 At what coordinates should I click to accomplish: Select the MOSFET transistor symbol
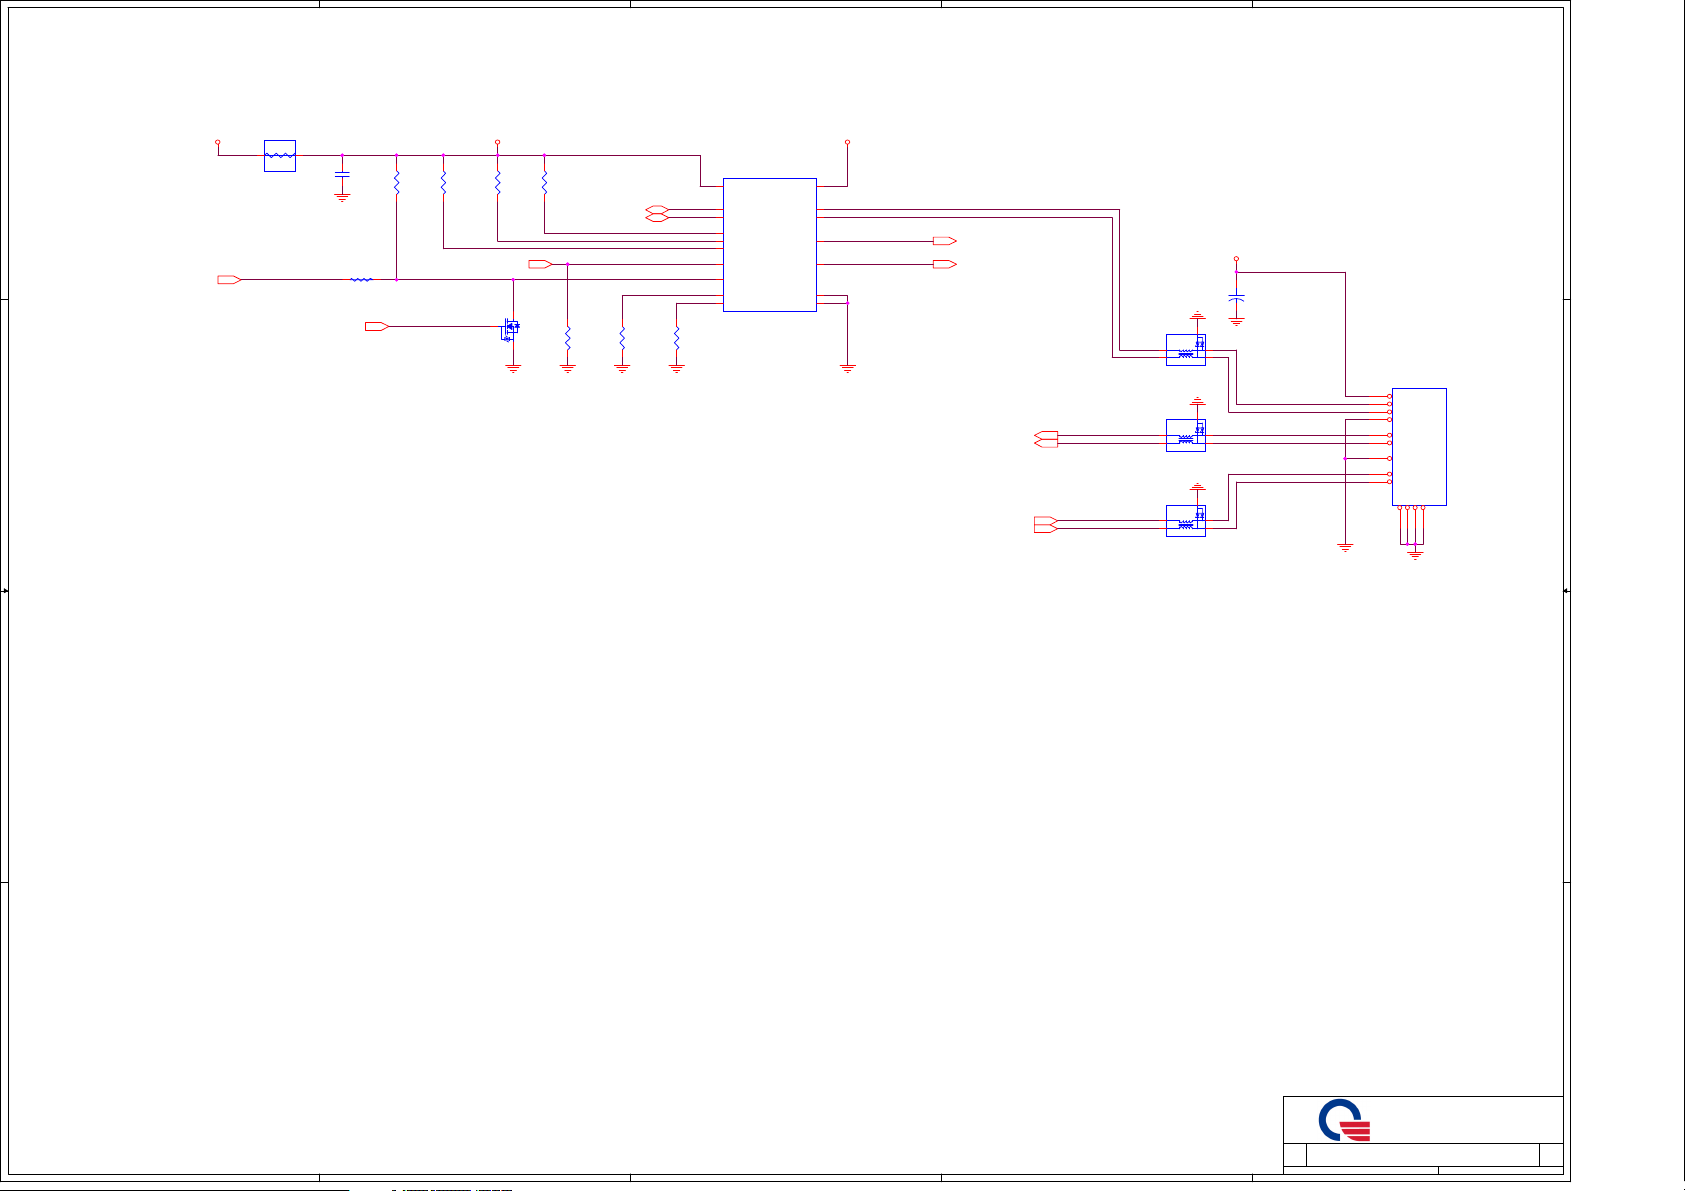[510, 328]
